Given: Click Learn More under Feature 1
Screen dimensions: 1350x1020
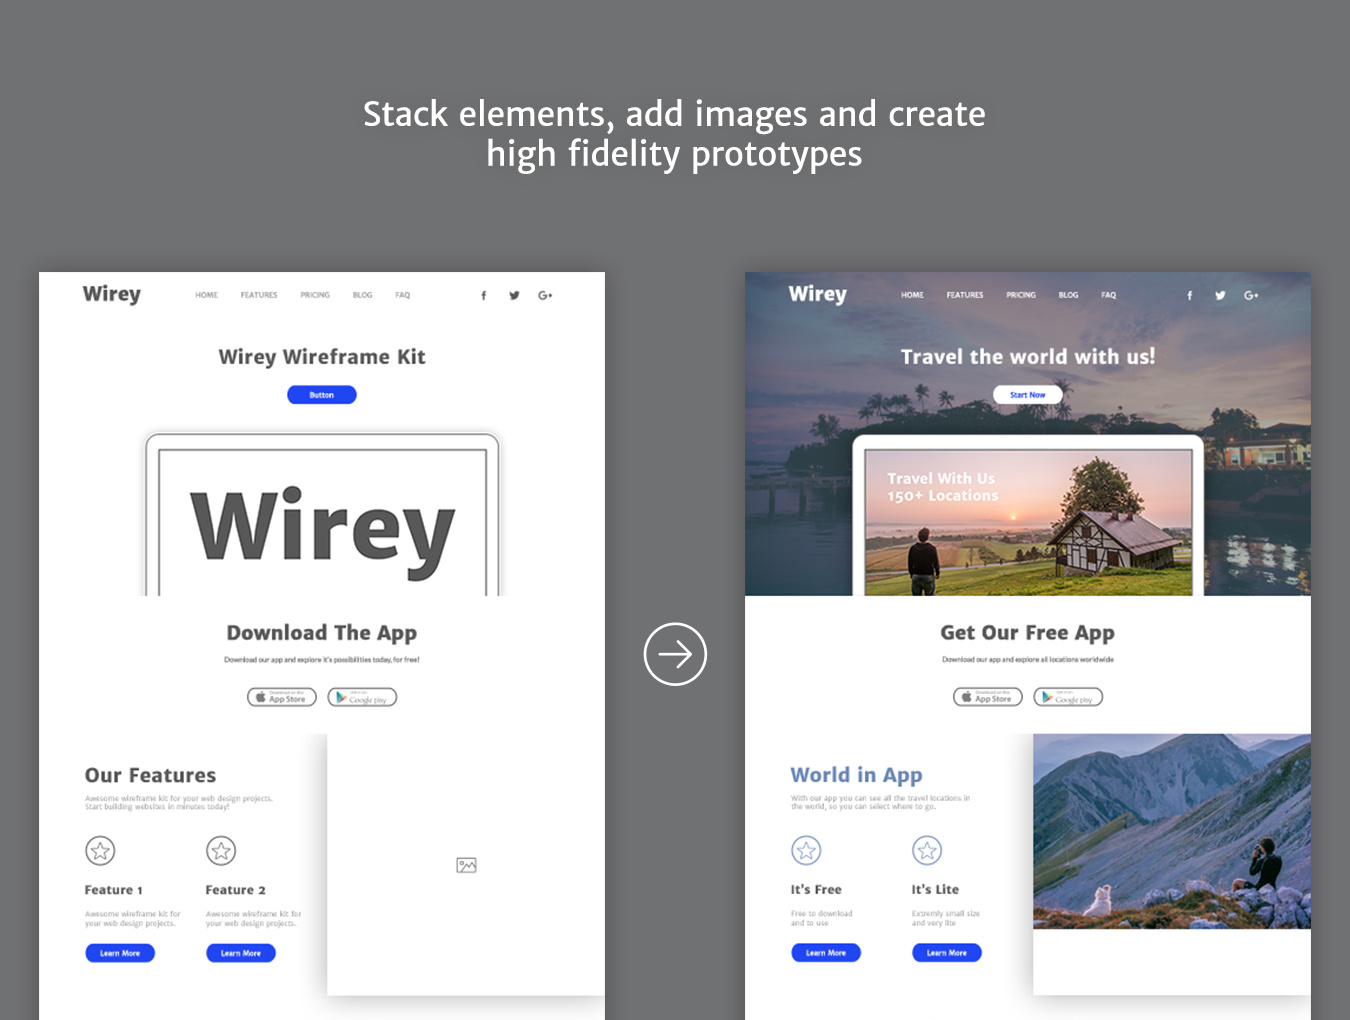Looking at the screenshot, I should tap(120, 953).
